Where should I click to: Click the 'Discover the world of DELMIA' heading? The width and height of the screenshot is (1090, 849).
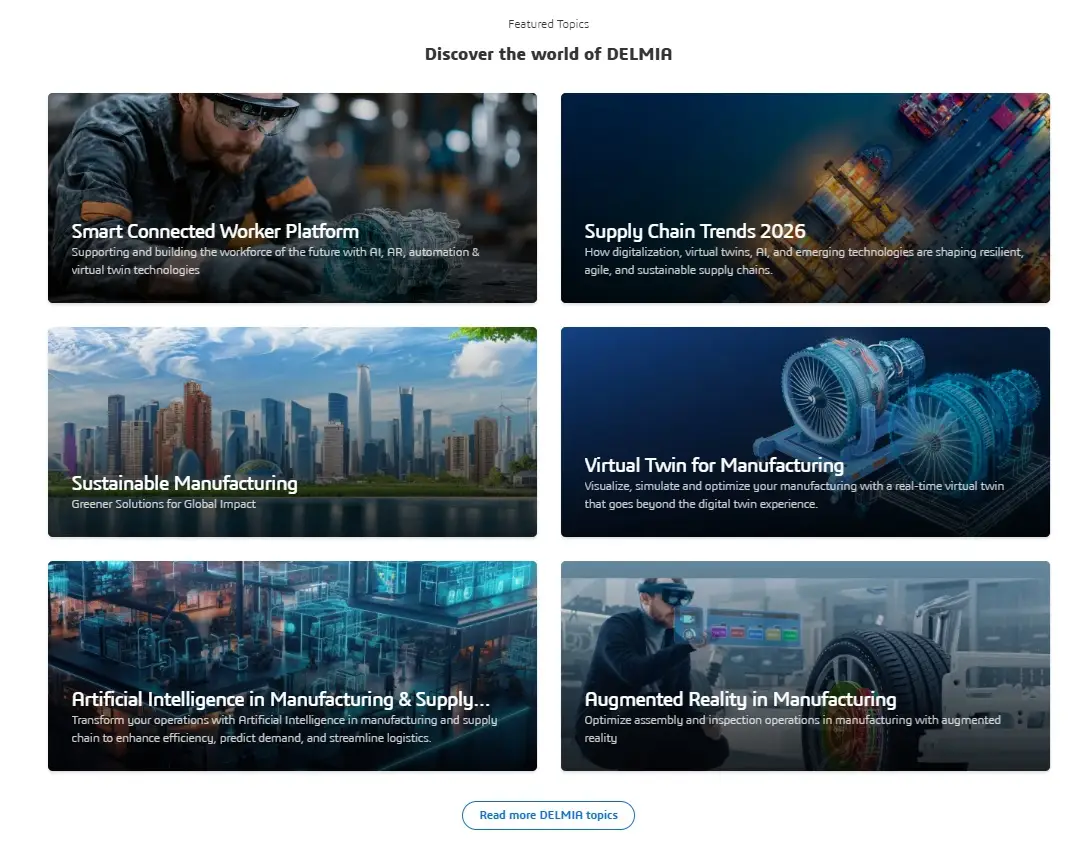point(548,54)
